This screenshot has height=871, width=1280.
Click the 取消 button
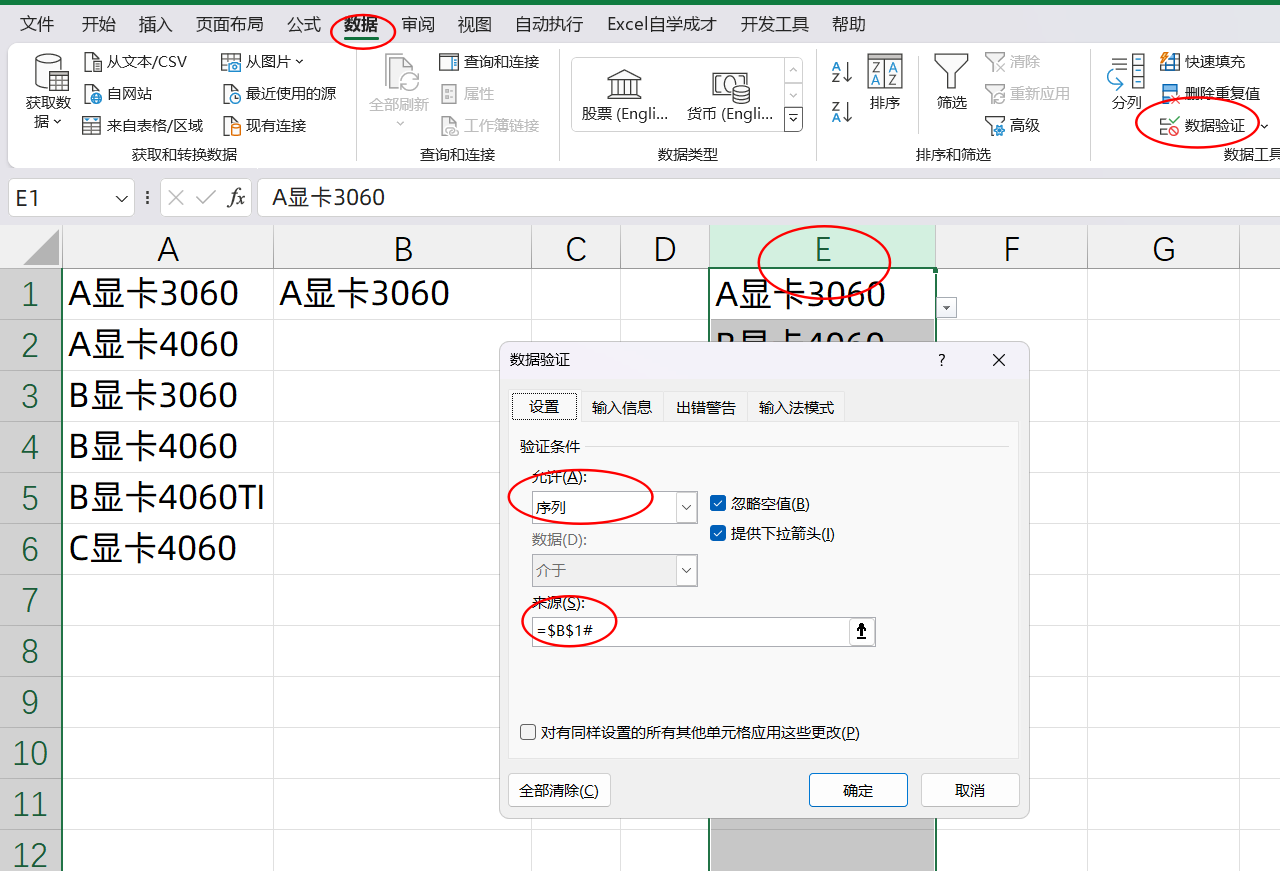tap(970, 790)
